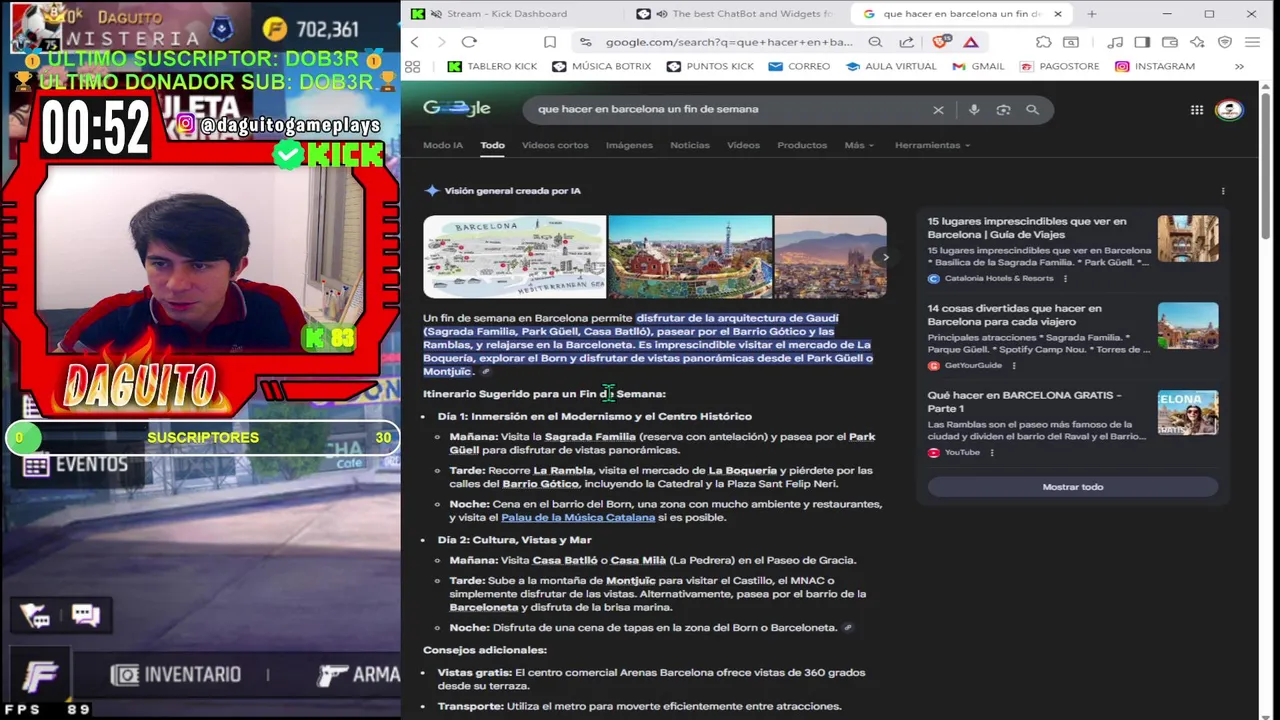The width and height of the screenshot is (1280, 720).
Task: Open the Google account profile avatar
Action: click(1229, 110)
